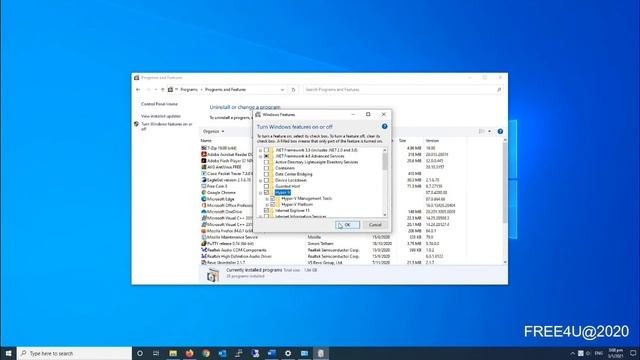
Task: Confirm Windows Features with OK button
Action: pos(347,225)
